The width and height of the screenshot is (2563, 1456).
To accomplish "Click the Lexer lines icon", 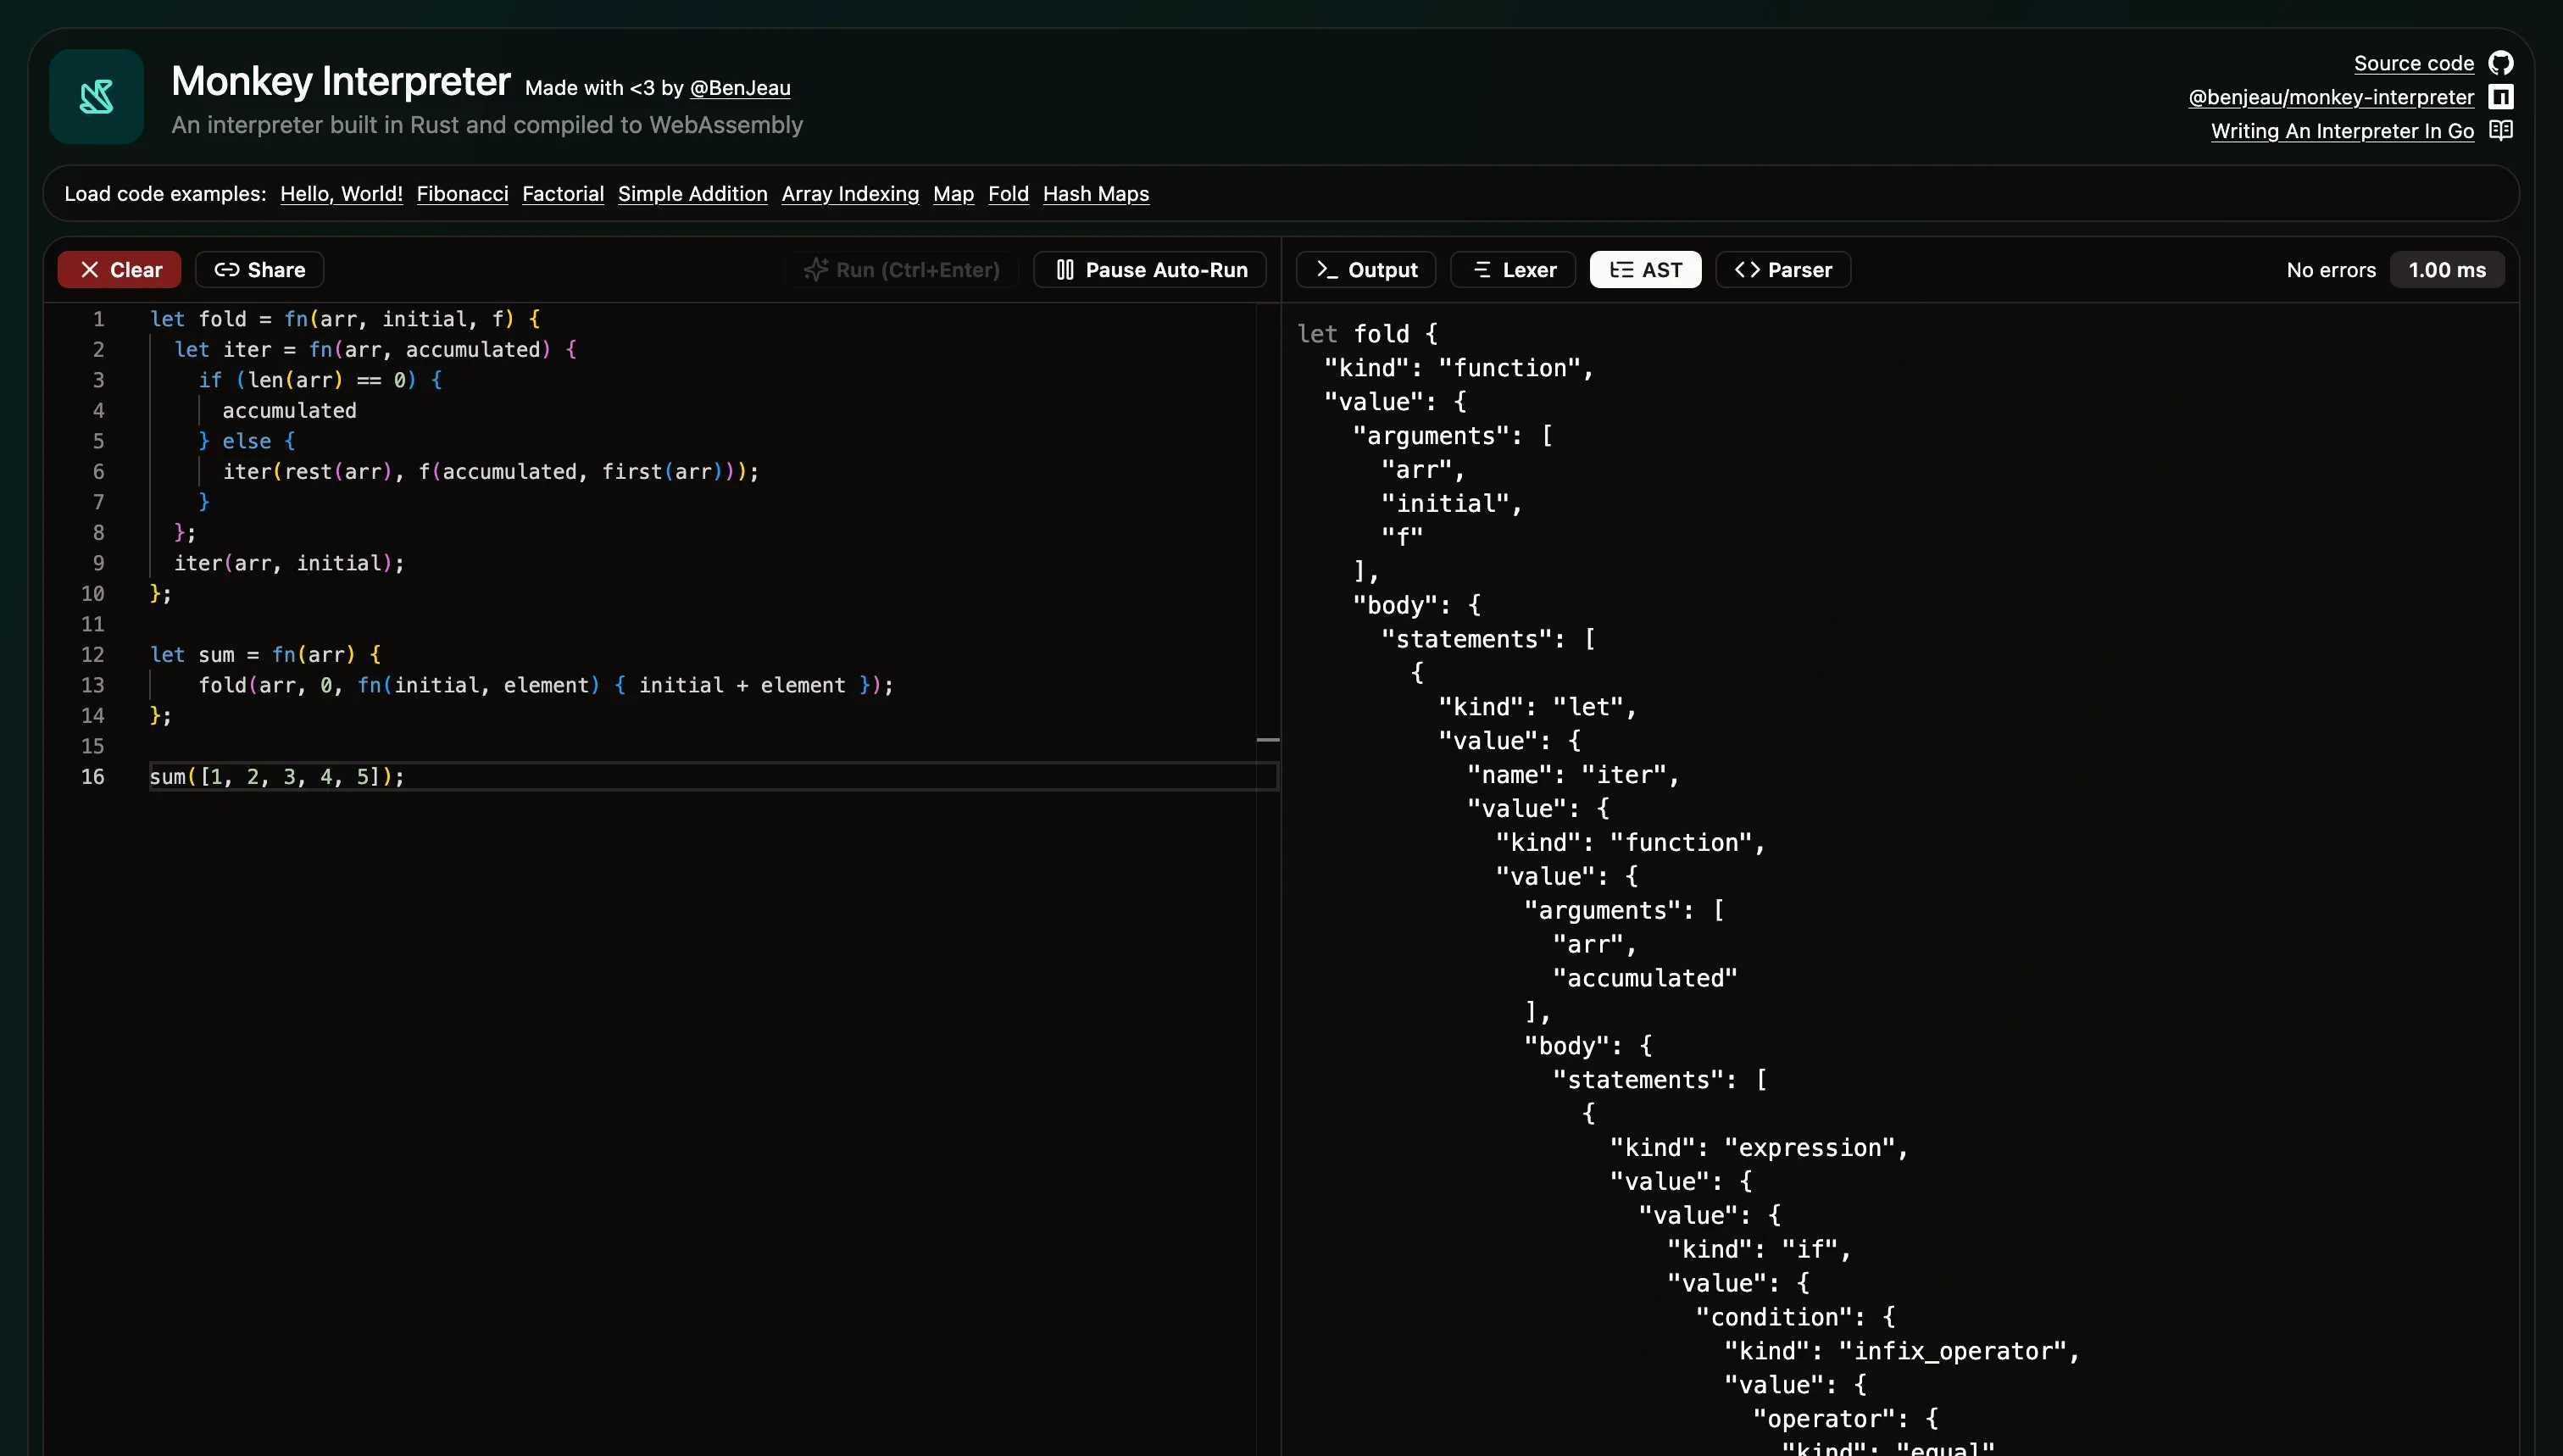I will click(1484, 270).
